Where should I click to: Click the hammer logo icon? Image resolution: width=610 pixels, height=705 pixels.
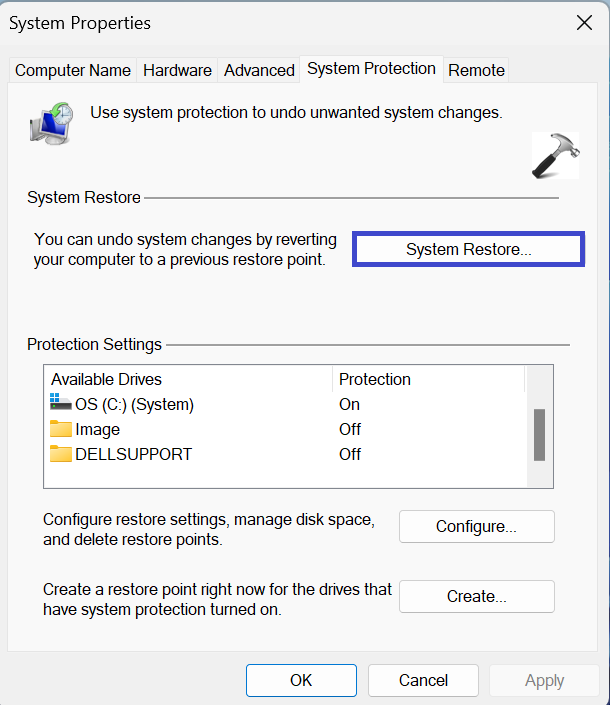[x=554, y=155]
